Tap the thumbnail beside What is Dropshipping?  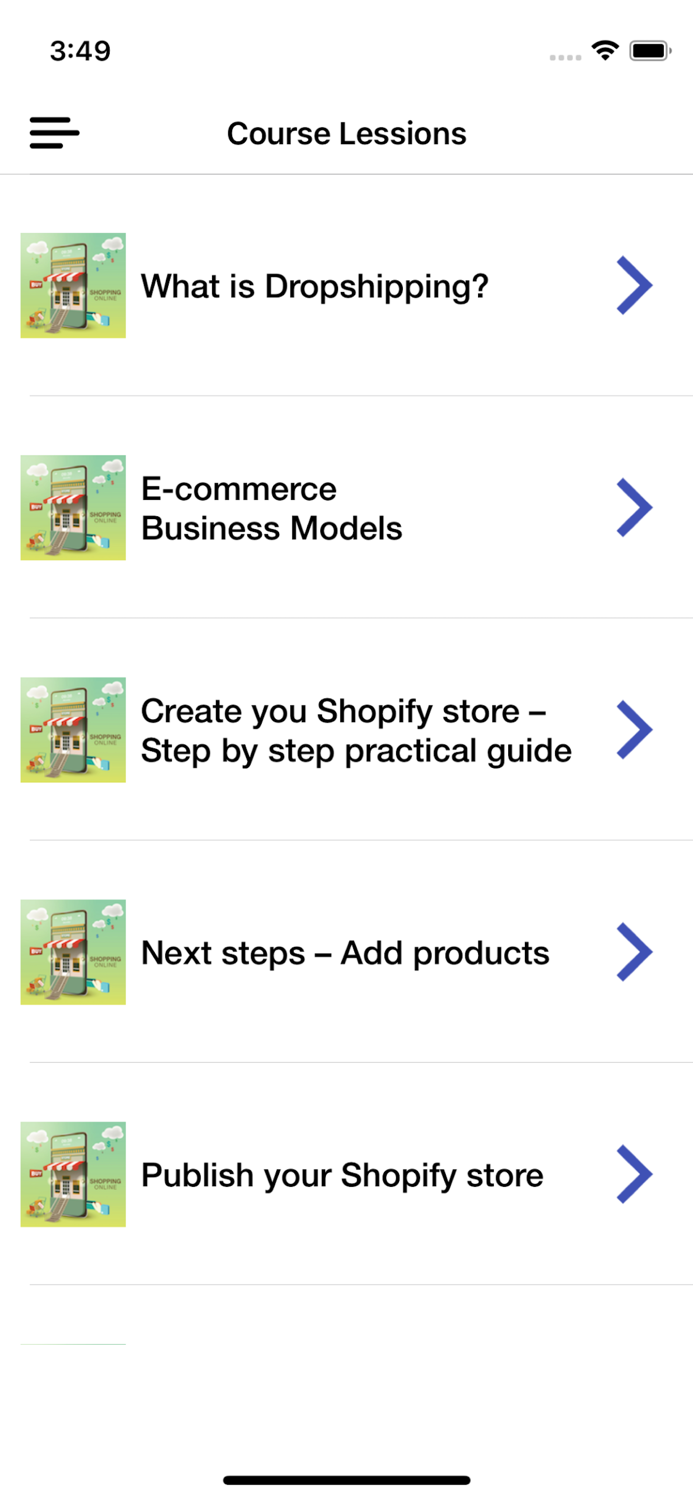click(x=73, y=286)
